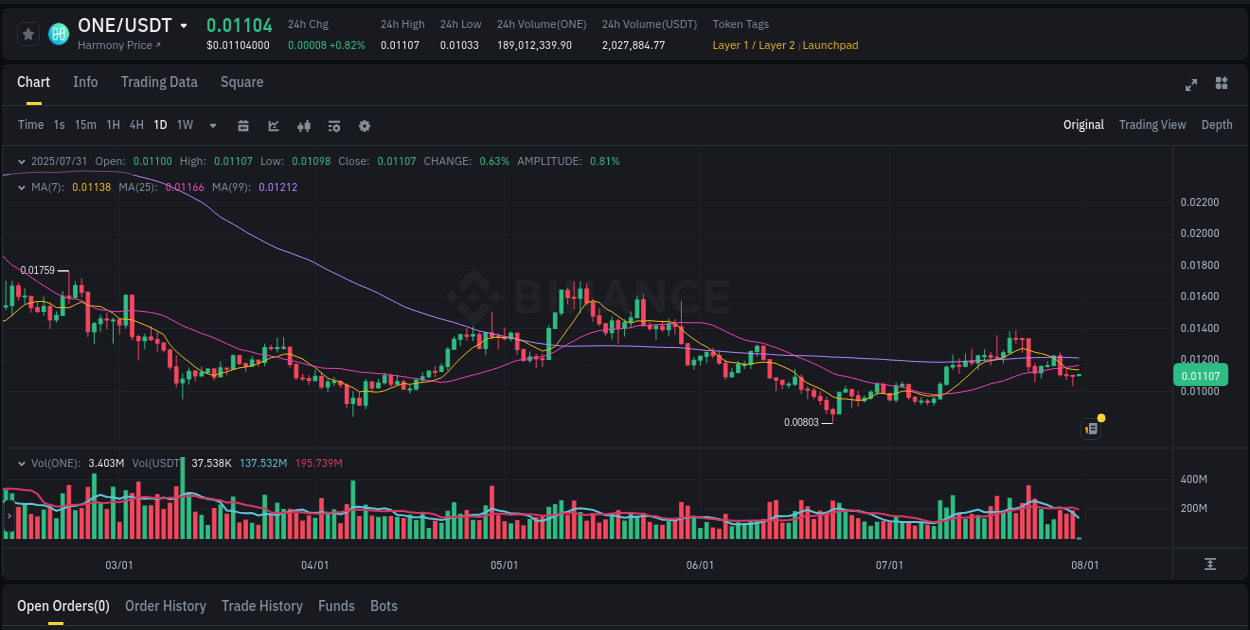Open the calendar date-range picker
This screenshot has height=630, width=1250.
pyautogui.click(x=243, y=126)
